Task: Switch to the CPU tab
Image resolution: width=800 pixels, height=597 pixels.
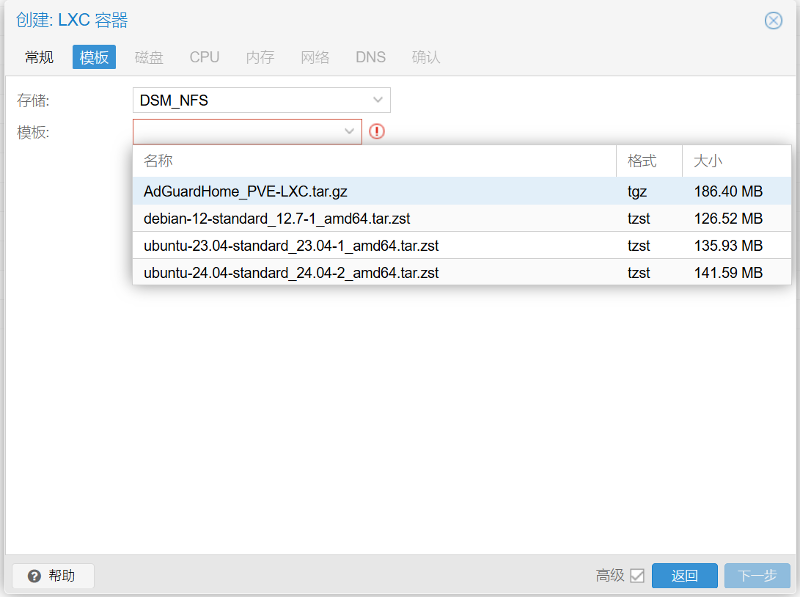Action: coord(204,57)
